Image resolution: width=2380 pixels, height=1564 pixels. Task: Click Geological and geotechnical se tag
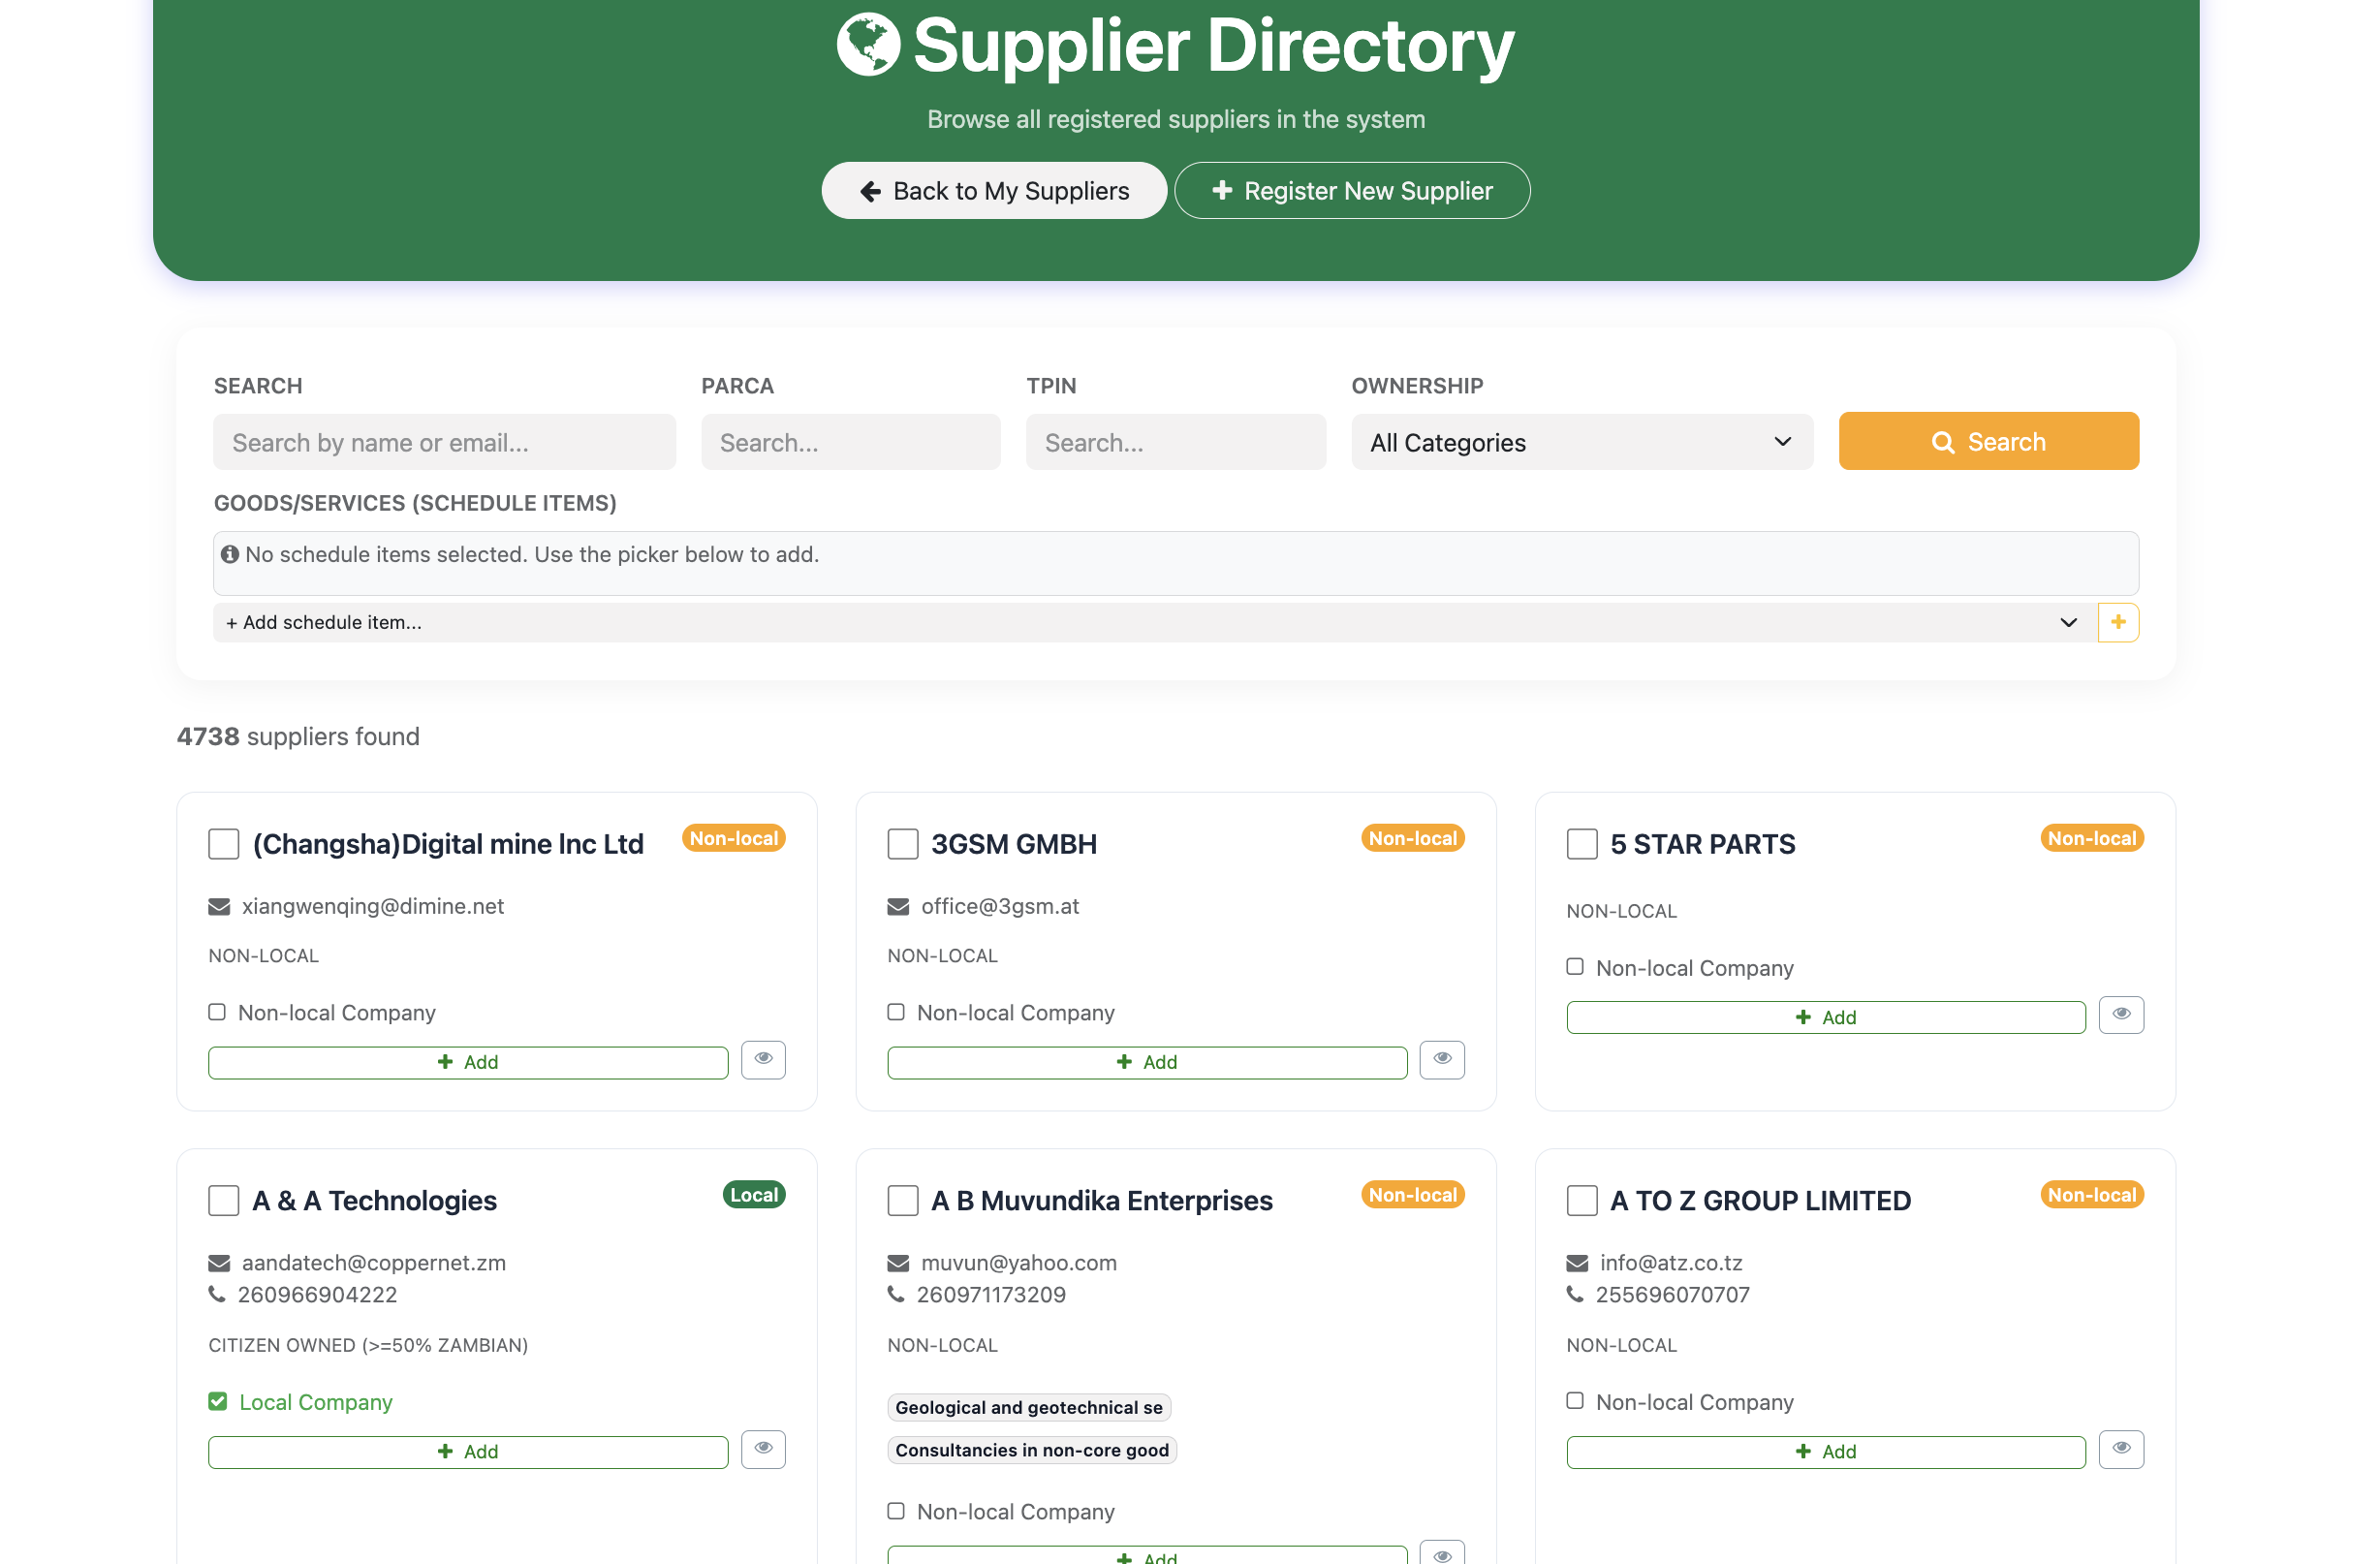pos(1029,1407)
